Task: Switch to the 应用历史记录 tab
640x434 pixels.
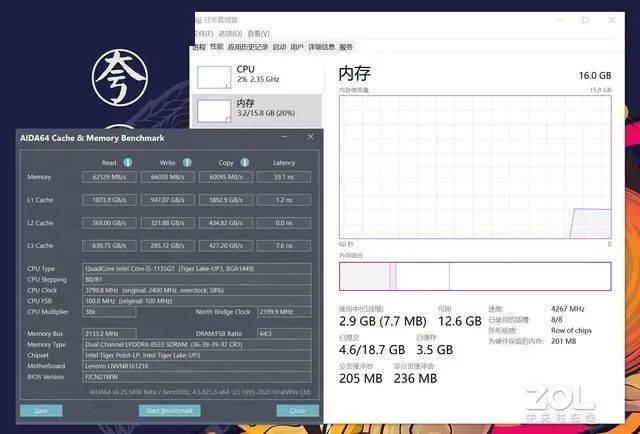Action: [x=248, y=47]
